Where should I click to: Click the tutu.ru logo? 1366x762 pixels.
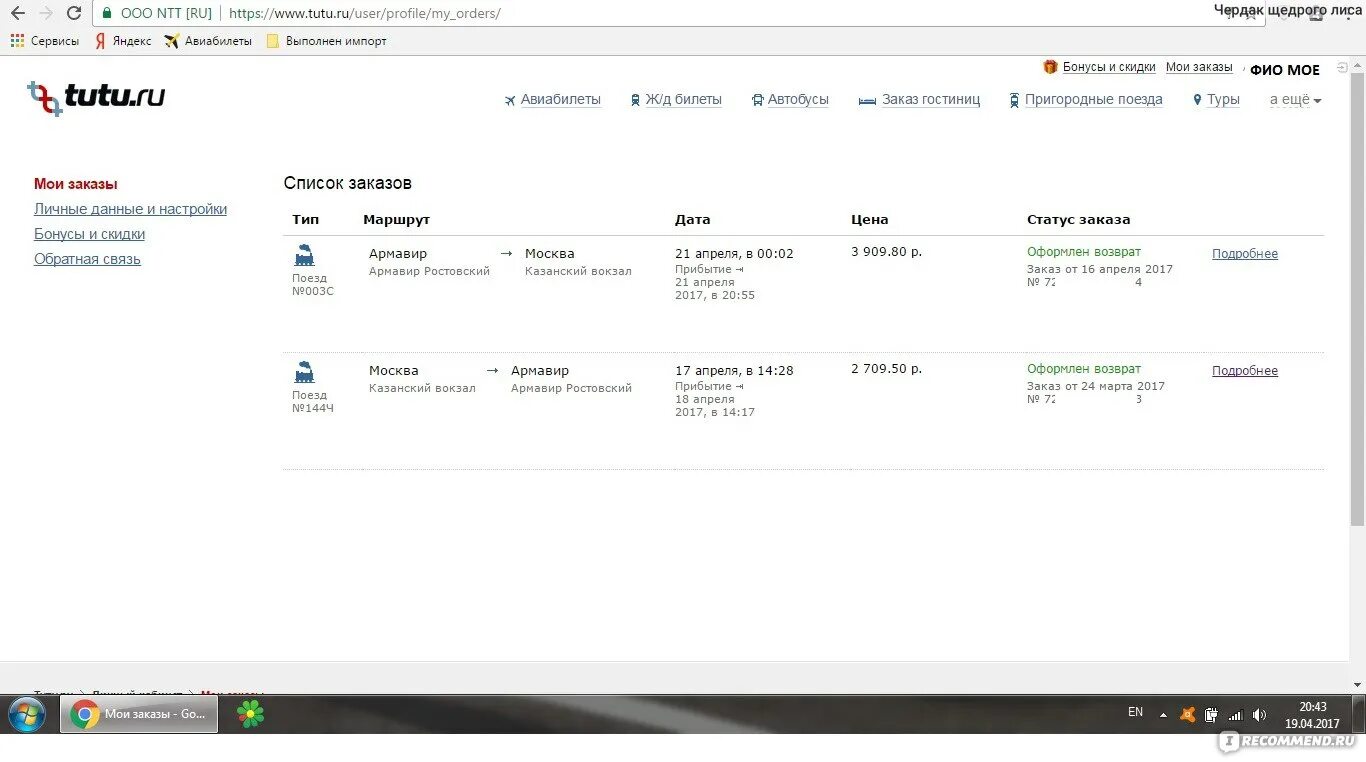(x=96, y=97)
